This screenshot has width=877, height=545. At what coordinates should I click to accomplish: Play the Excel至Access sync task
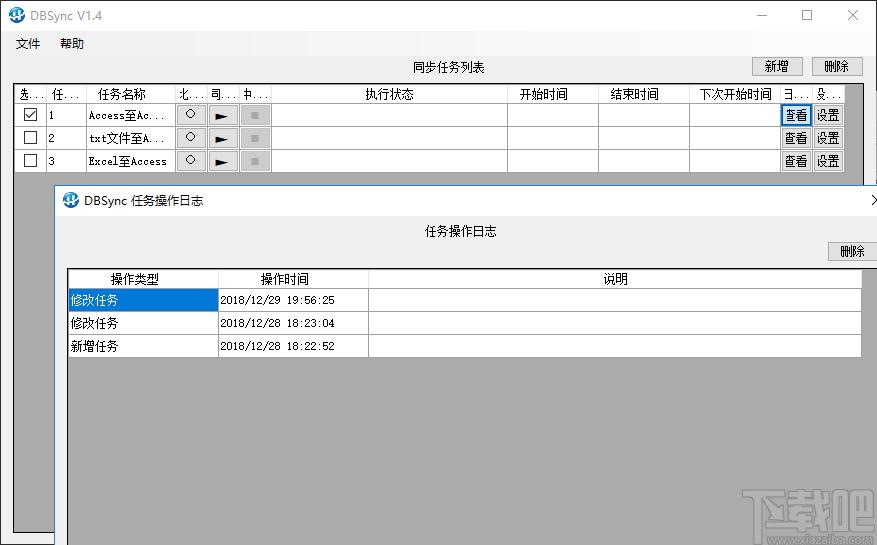pyautogui.click(x=223, y=161)
